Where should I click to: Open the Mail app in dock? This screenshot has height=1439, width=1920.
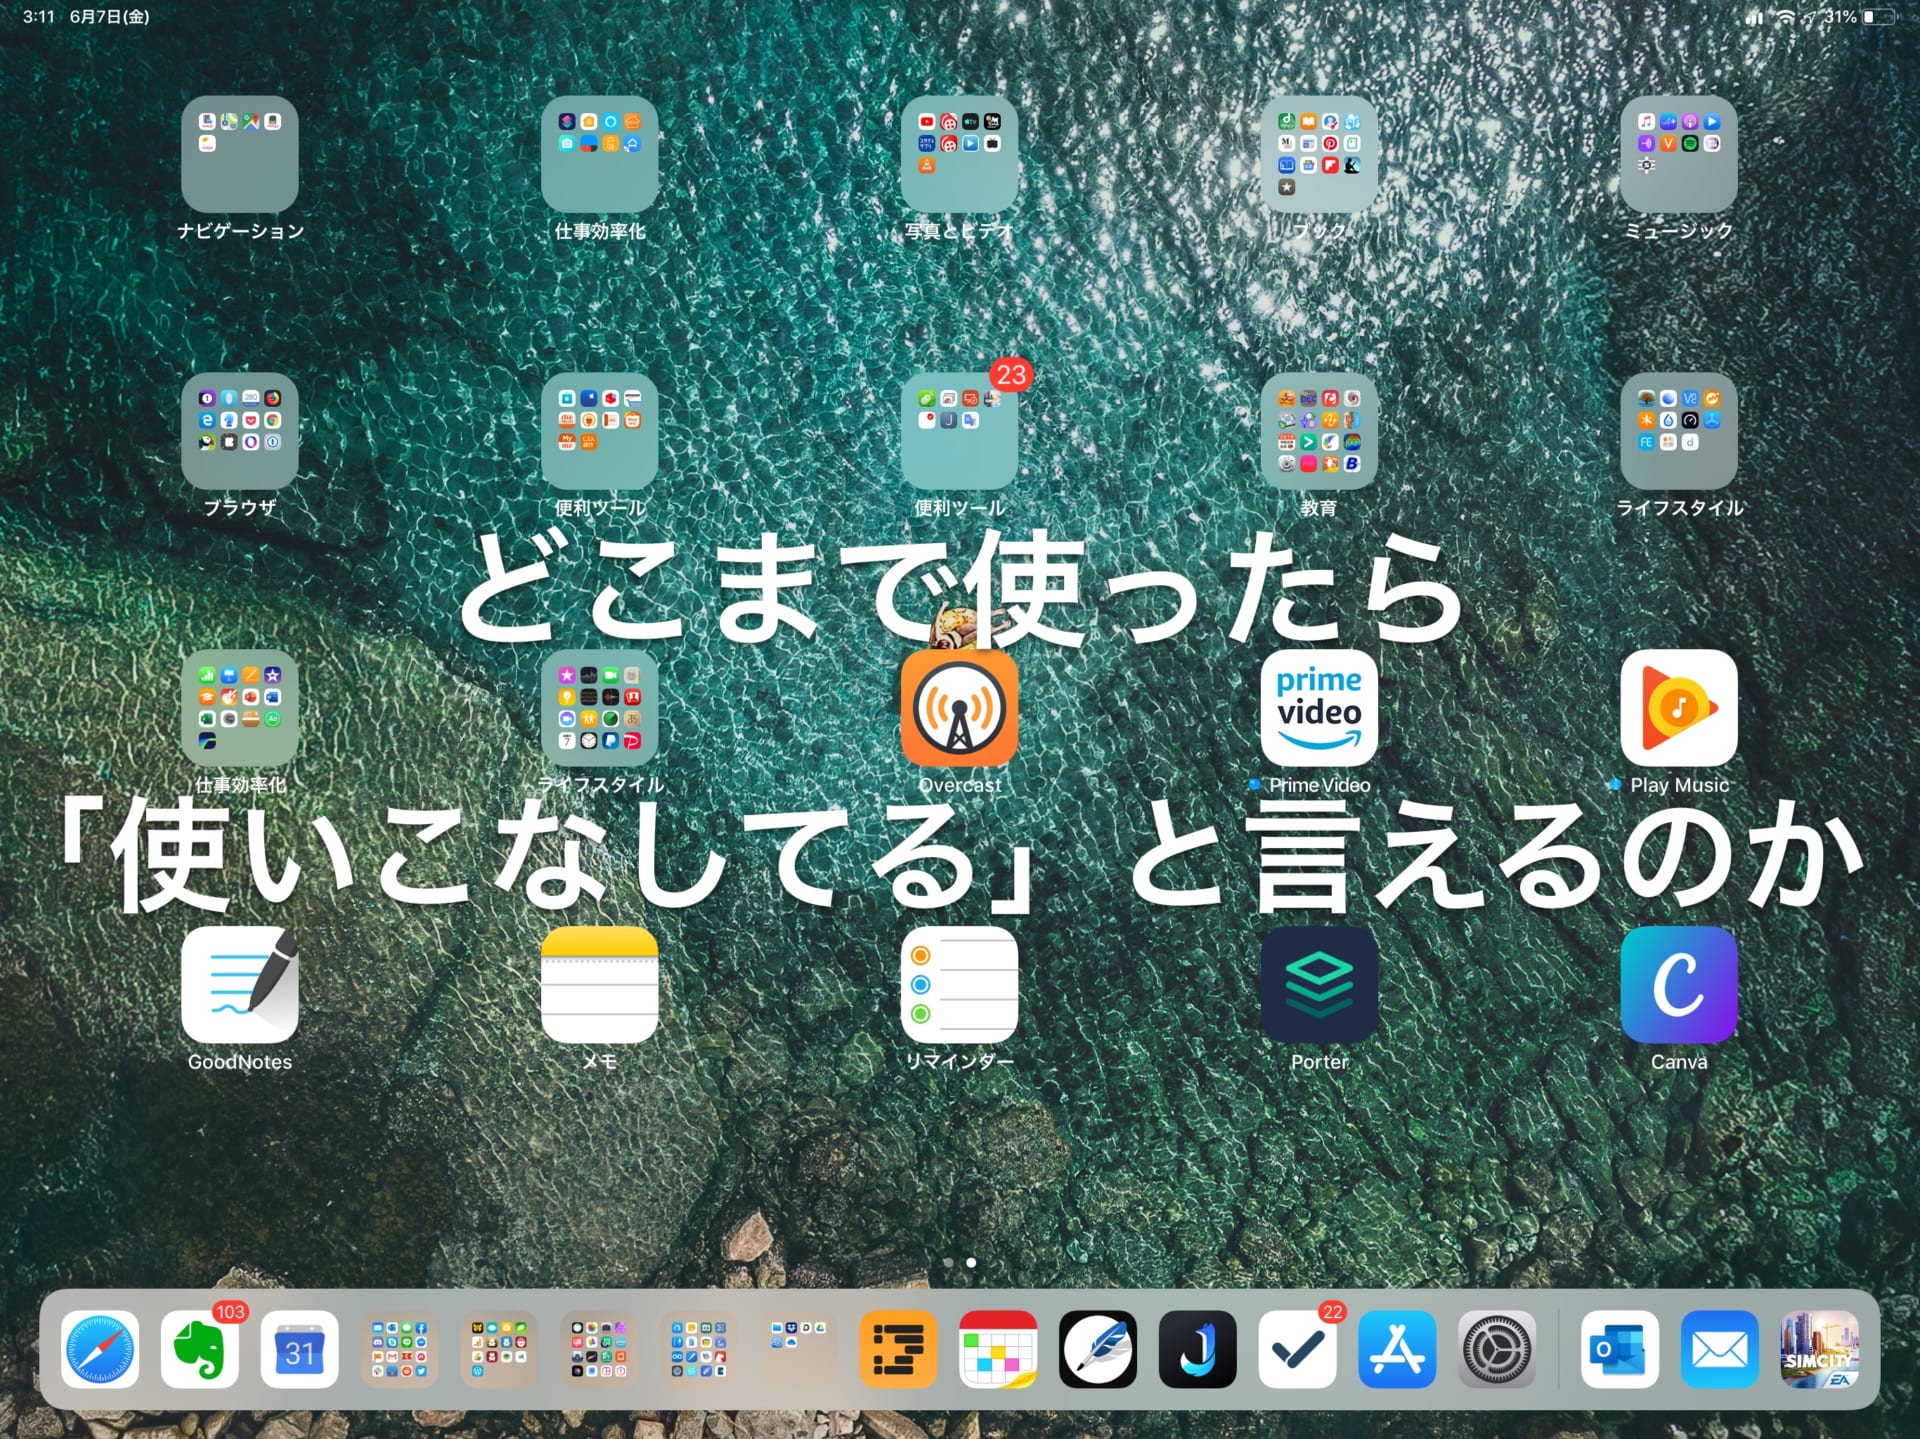[x=1720, y=1350]
